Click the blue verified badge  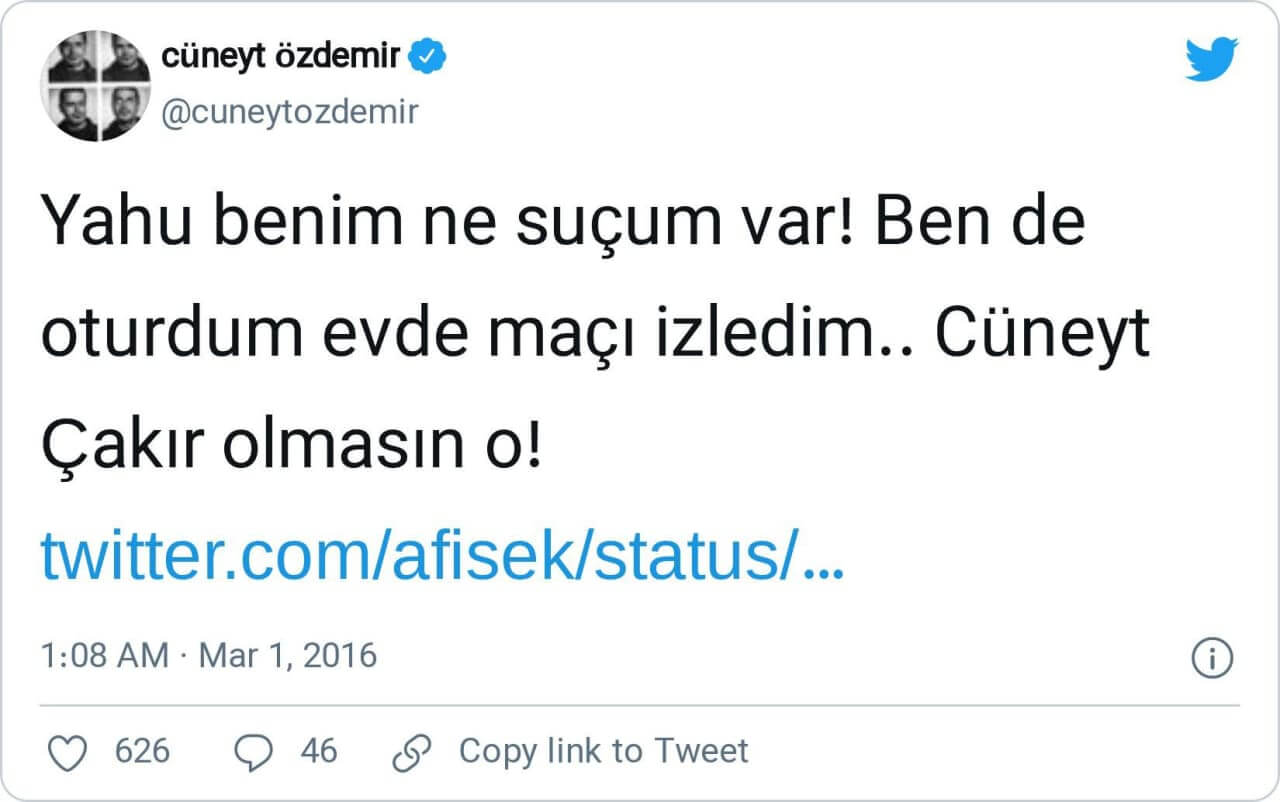(x=430, y=58)
